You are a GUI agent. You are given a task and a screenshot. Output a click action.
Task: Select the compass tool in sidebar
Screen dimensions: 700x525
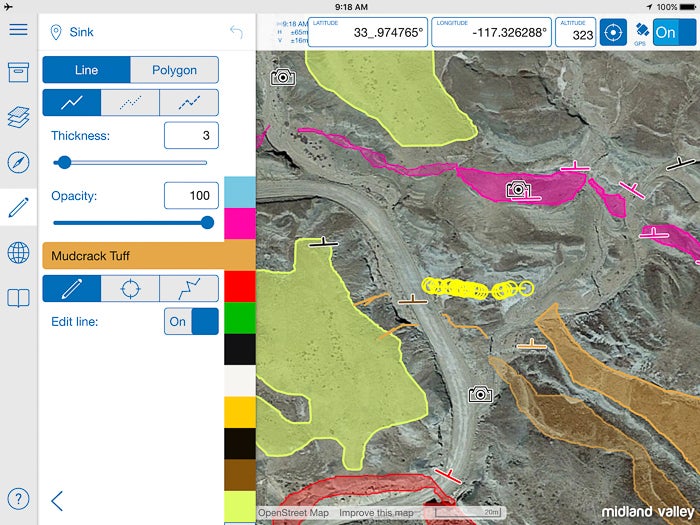click(18, 163)
